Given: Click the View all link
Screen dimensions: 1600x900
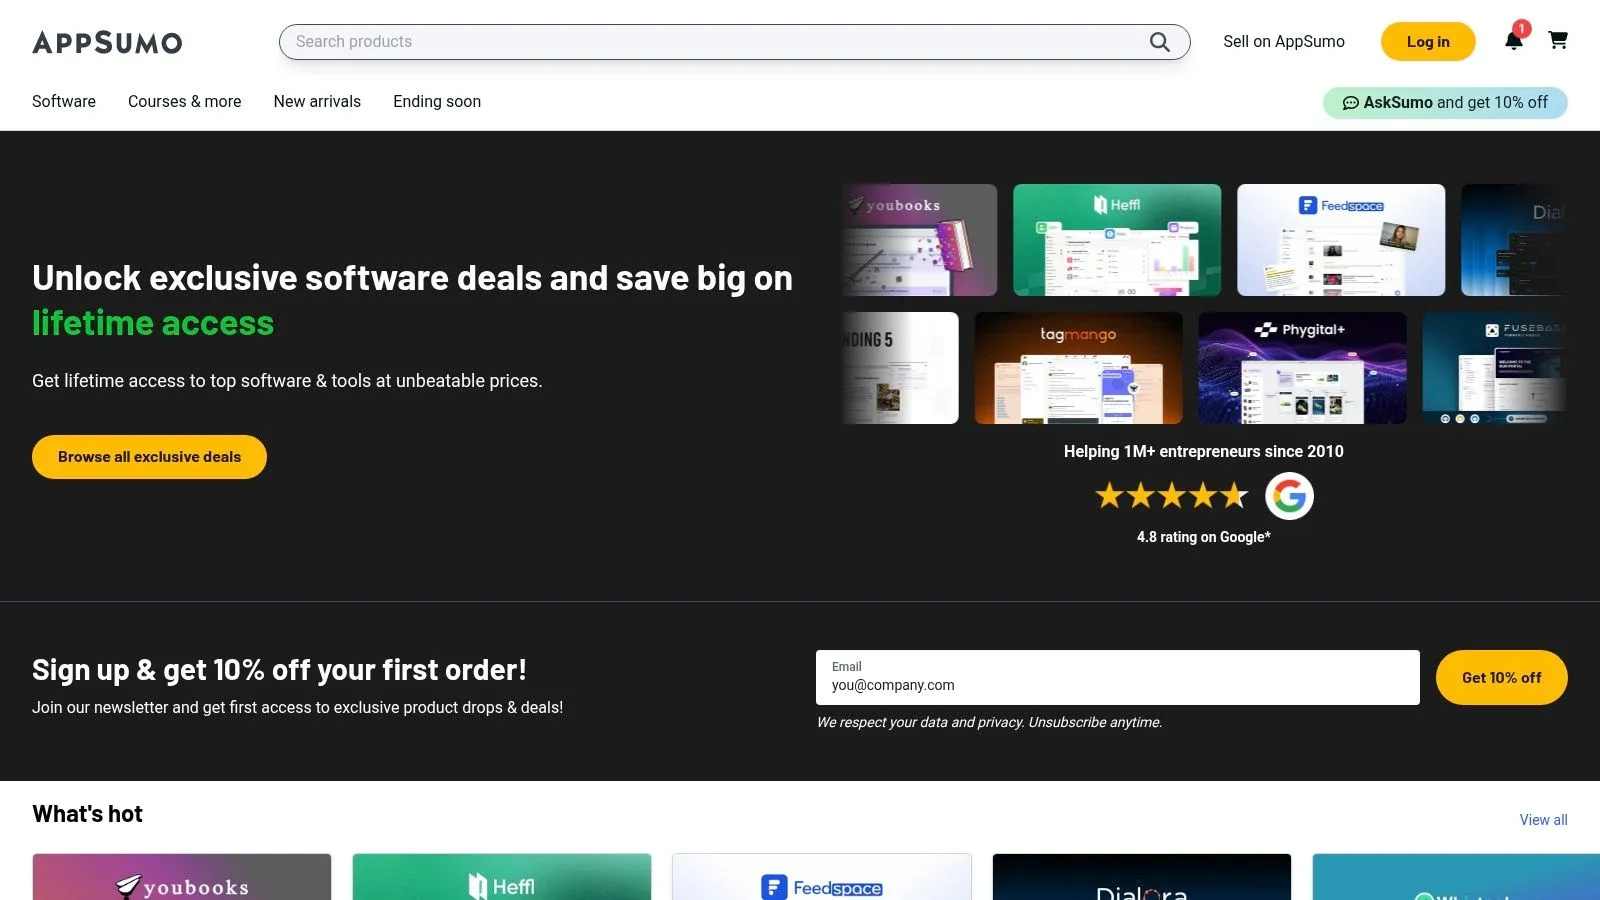Looking at the screenshot, I should pyautogui.click(x=1542, y=819).
